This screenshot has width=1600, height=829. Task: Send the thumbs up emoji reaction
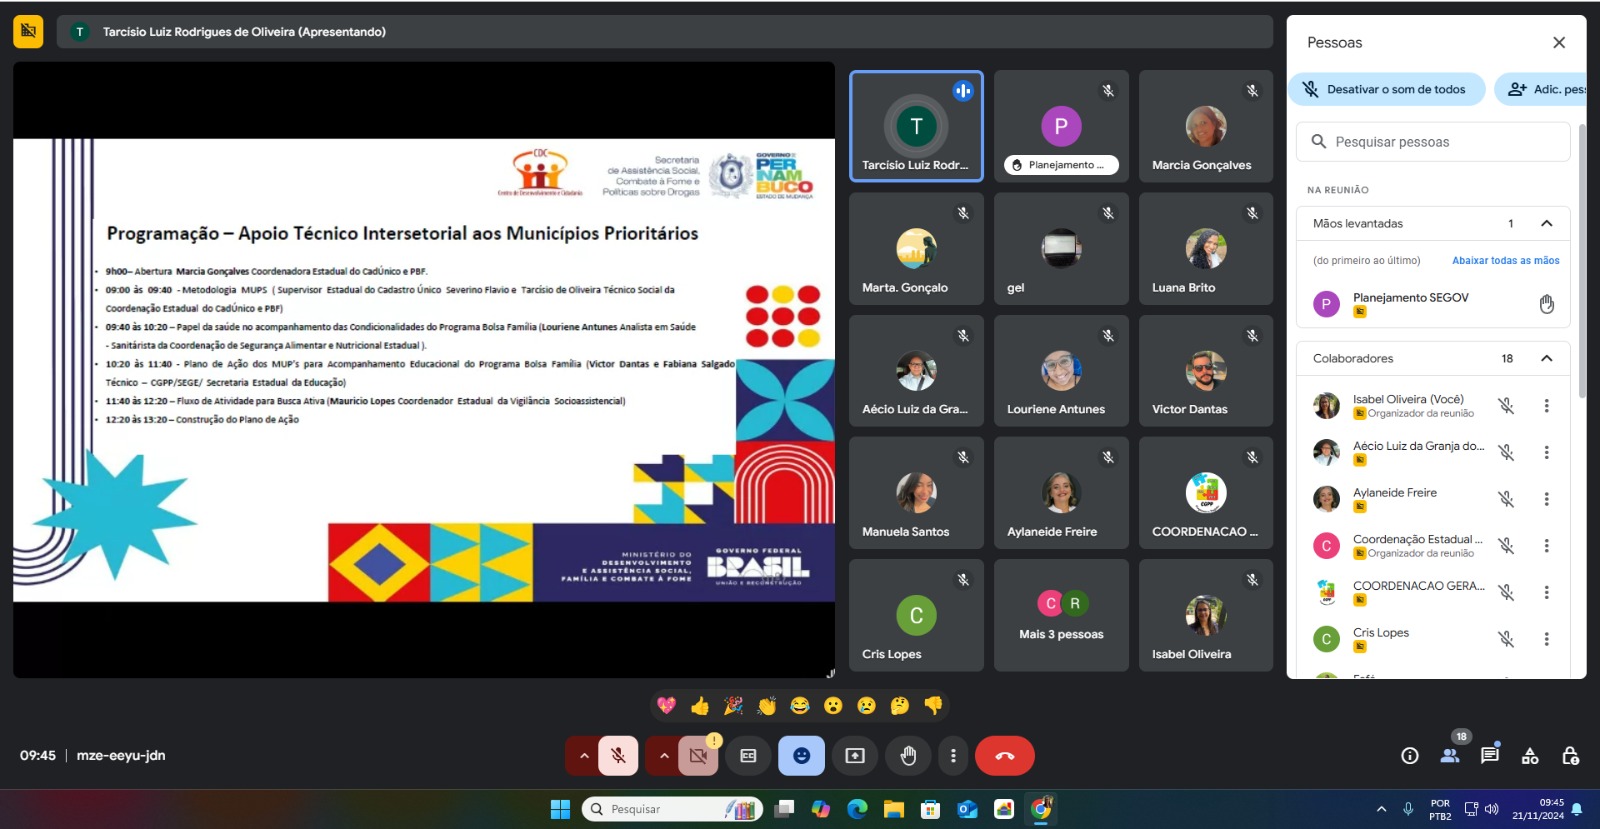point(700,706)
